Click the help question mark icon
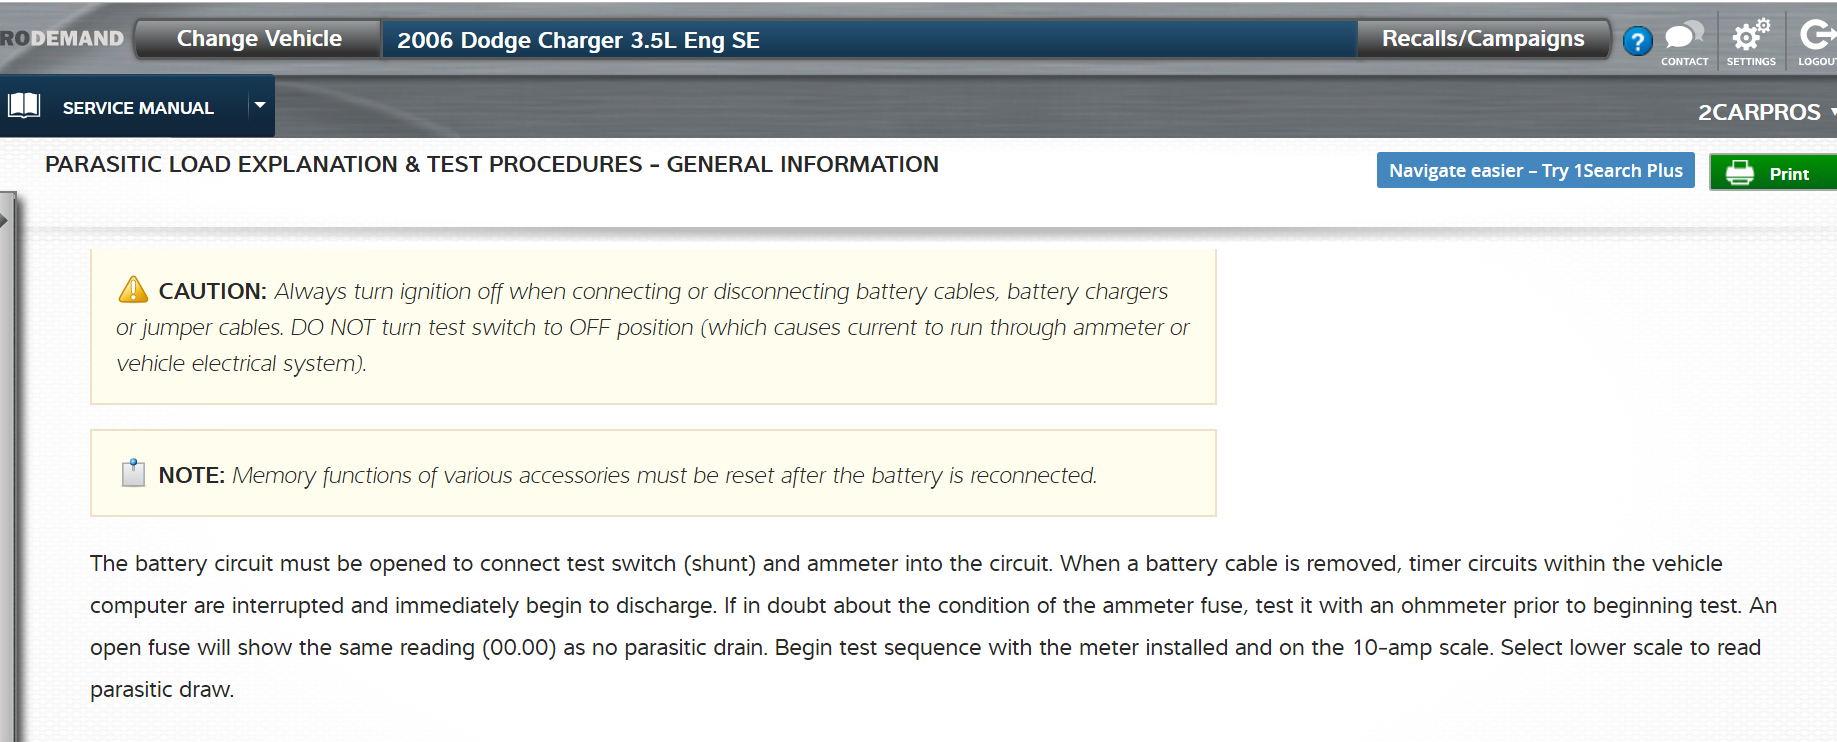 click(x=1637, y=41)
